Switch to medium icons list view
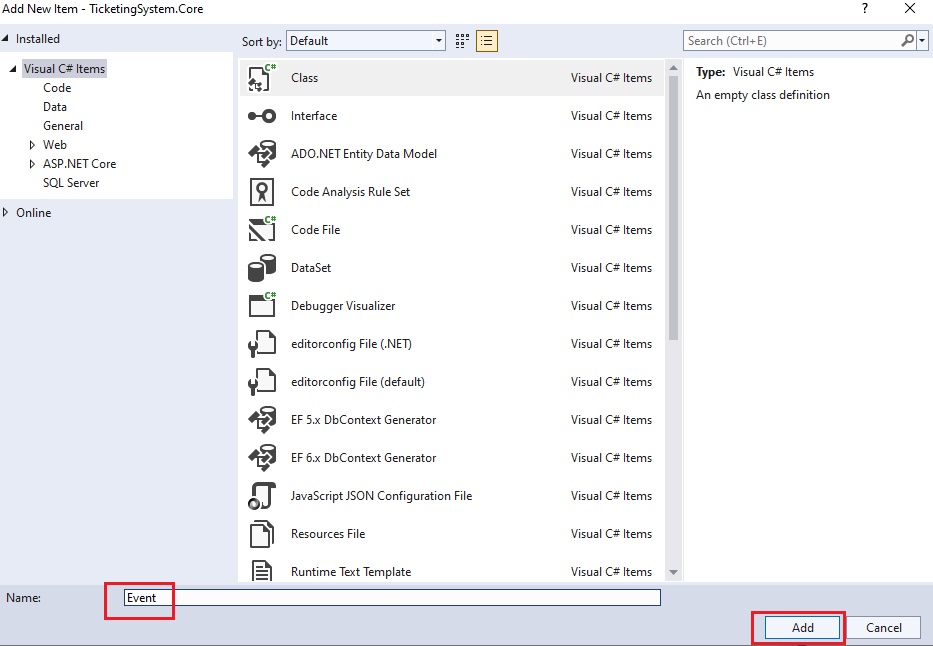 (x=487, y=41)
